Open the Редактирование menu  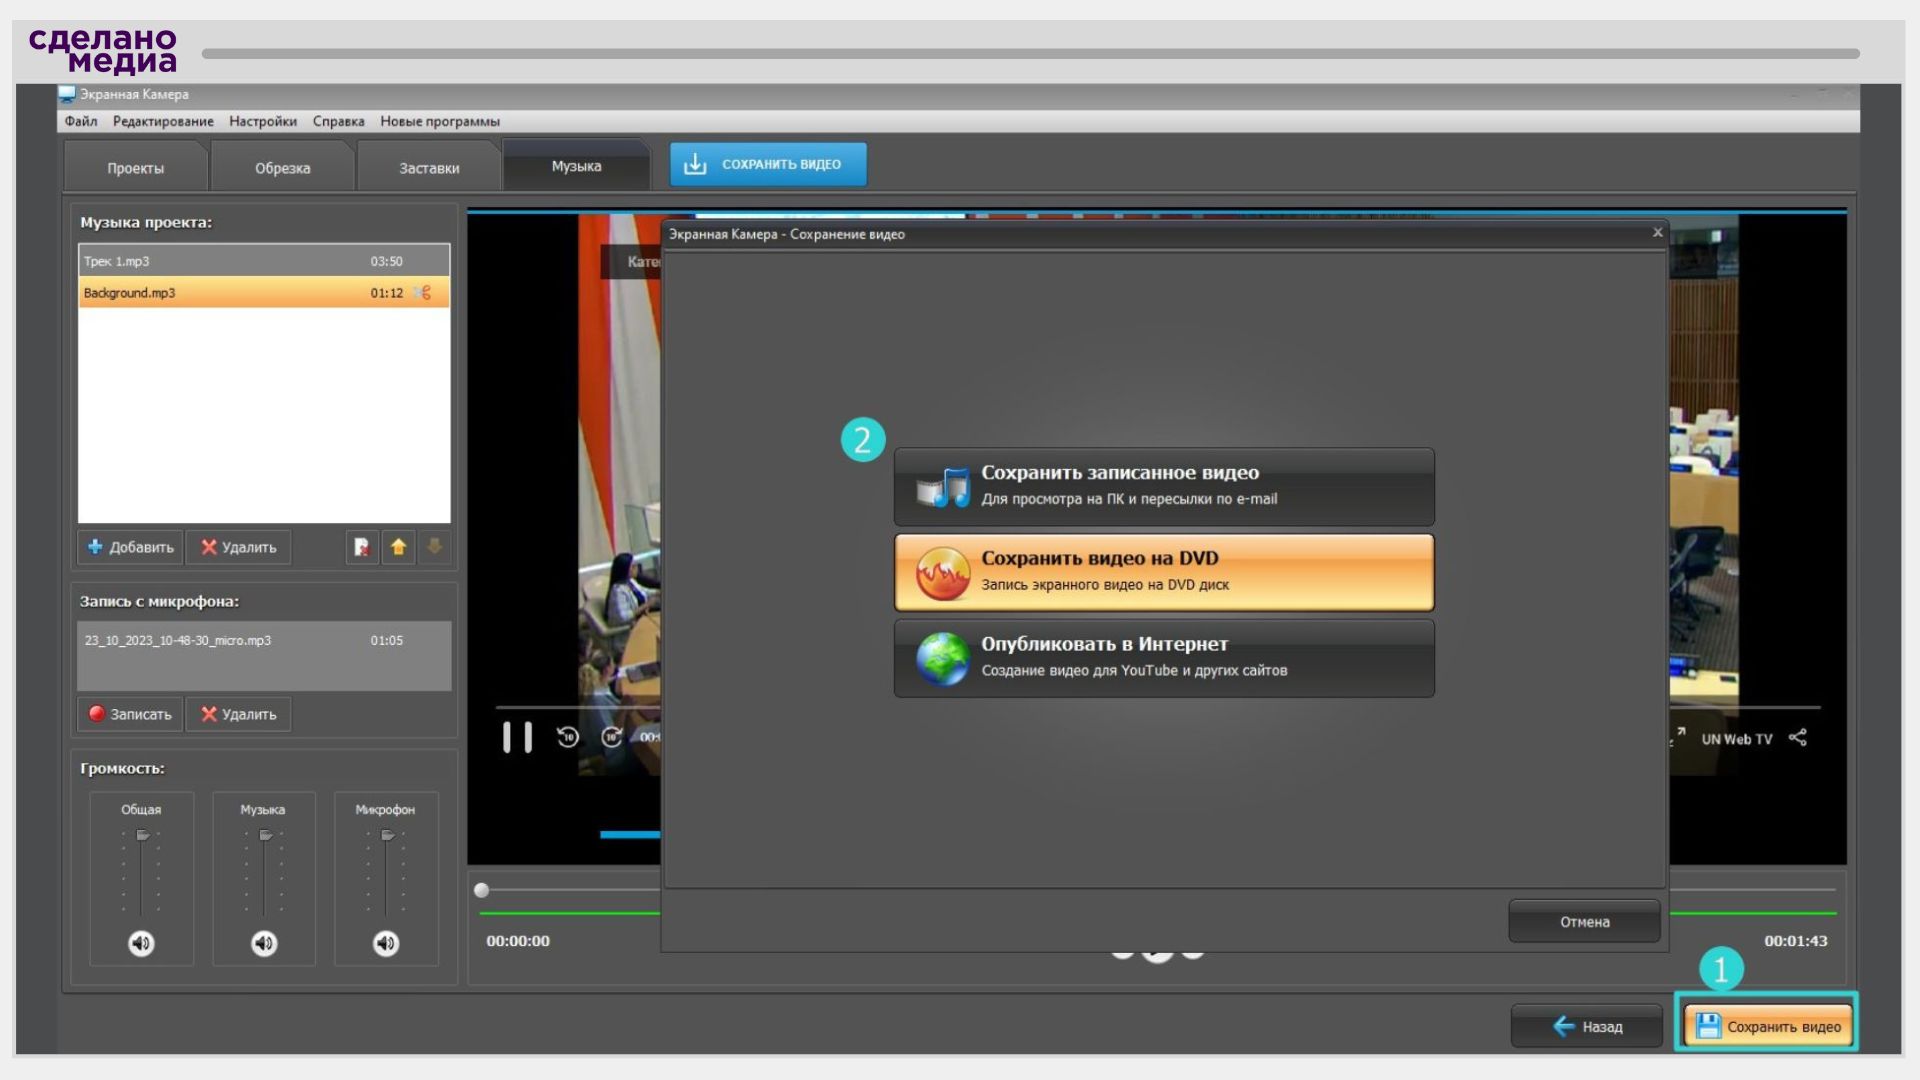point(163,121)
